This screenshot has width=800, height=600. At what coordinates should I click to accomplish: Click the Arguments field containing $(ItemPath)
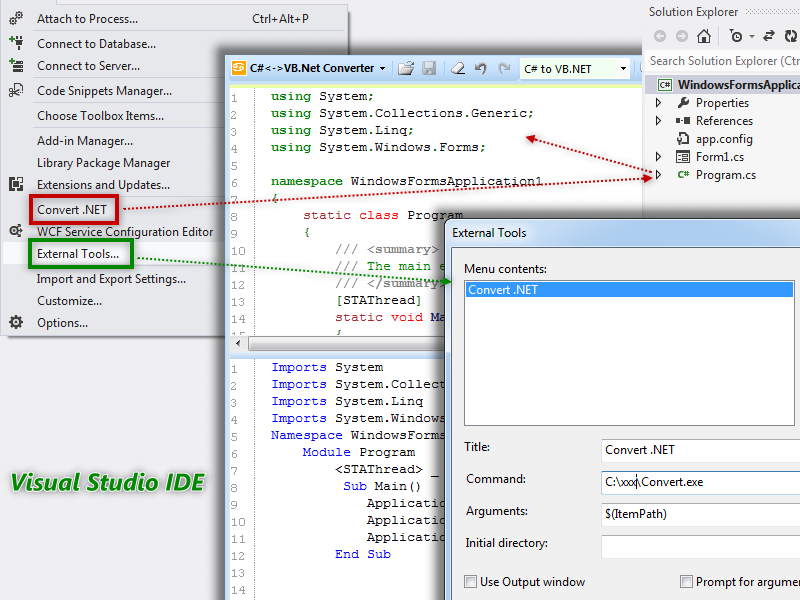pyautogui.click(x=700, y=514)
